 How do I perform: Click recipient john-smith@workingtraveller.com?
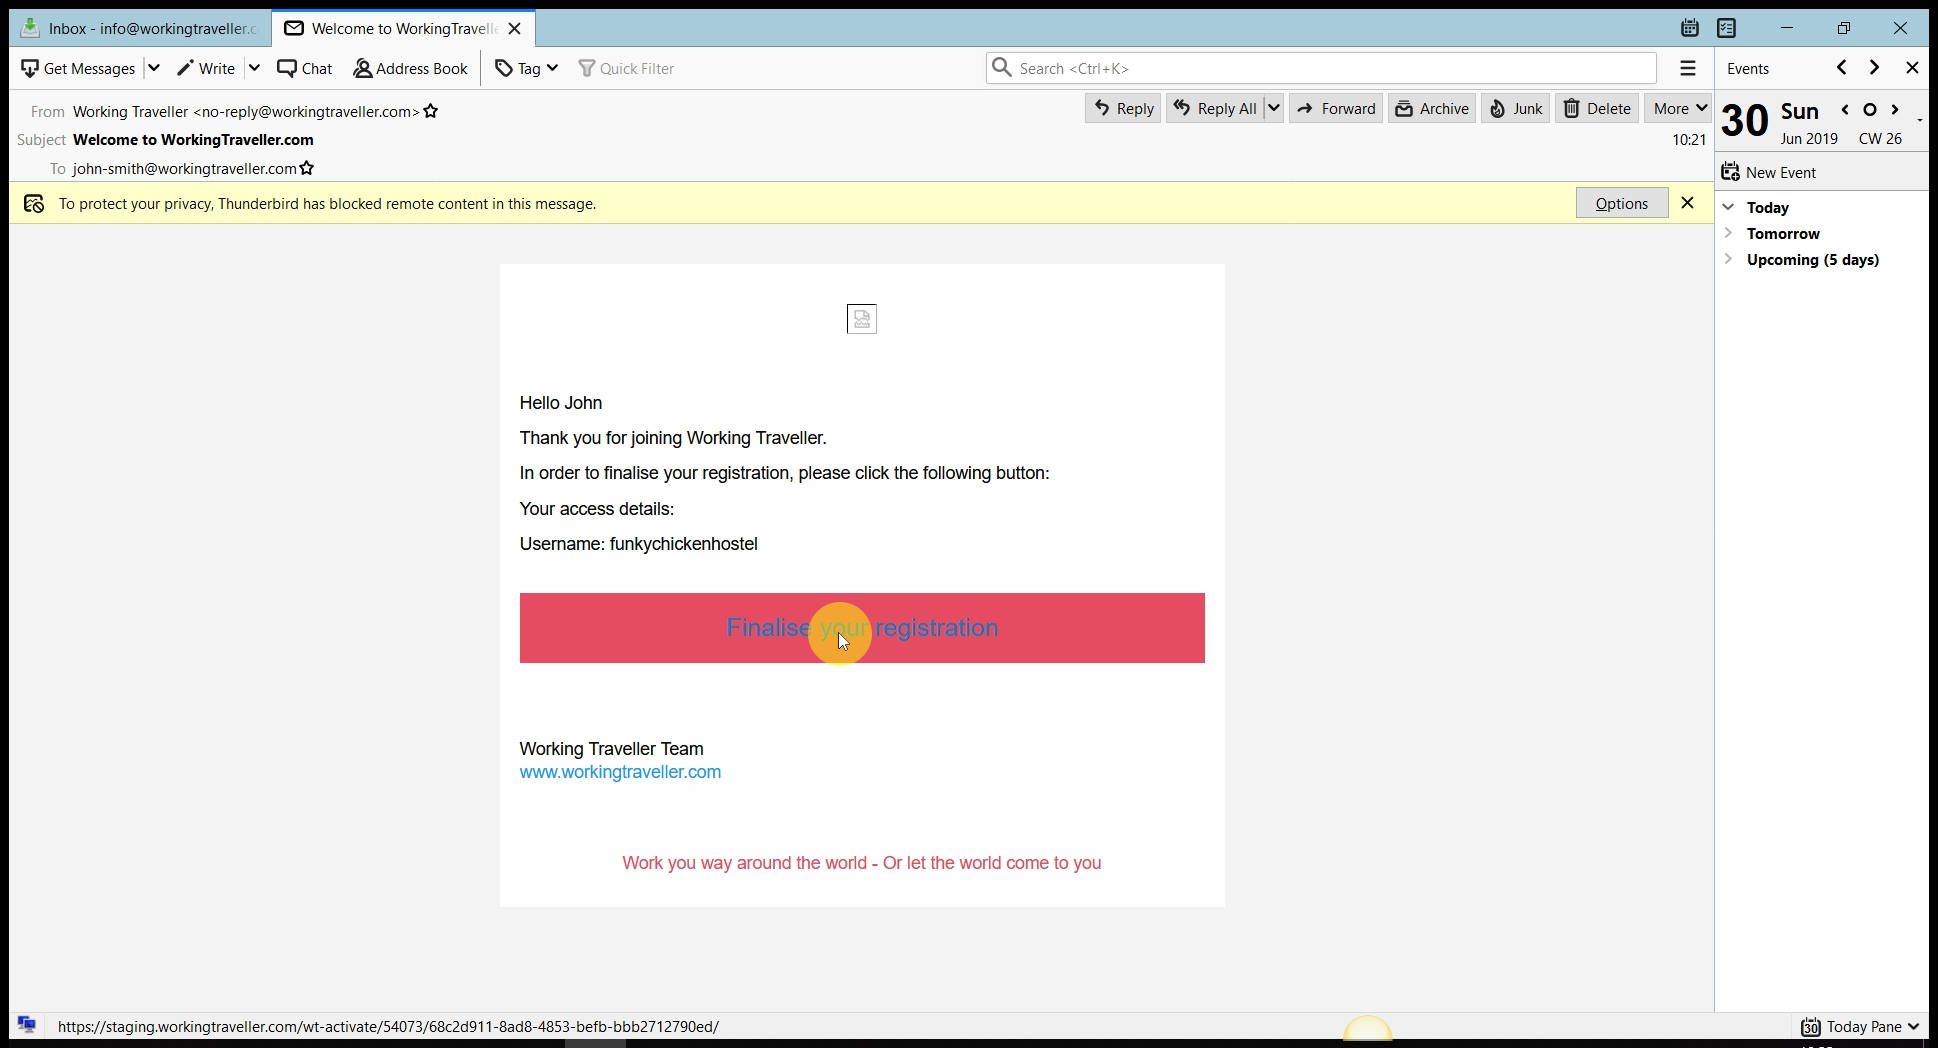[184, 168]
